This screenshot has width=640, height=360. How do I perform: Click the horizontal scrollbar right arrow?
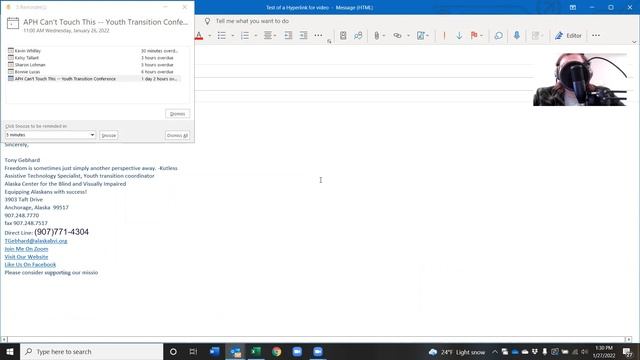(629, 339)
